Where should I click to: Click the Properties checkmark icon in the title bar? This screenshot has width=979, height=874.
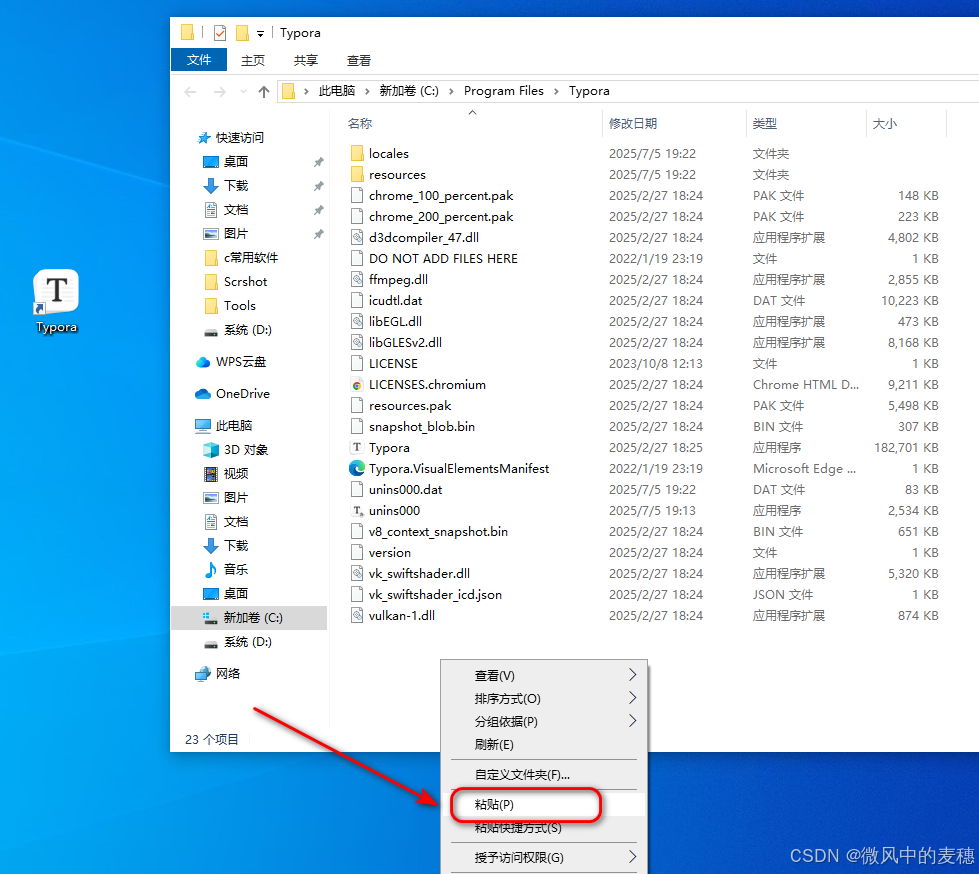pyautogui.click(x=220, y=32)
